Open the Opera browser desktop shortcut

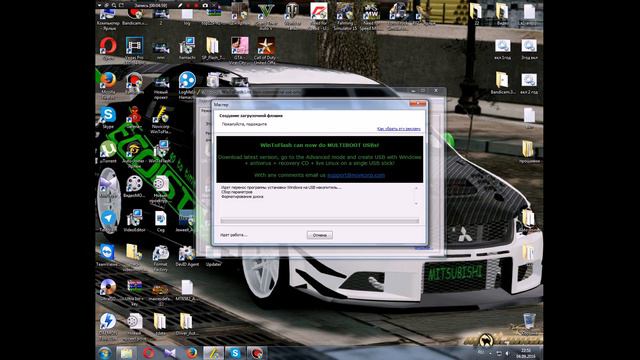[x=108, y=48]
